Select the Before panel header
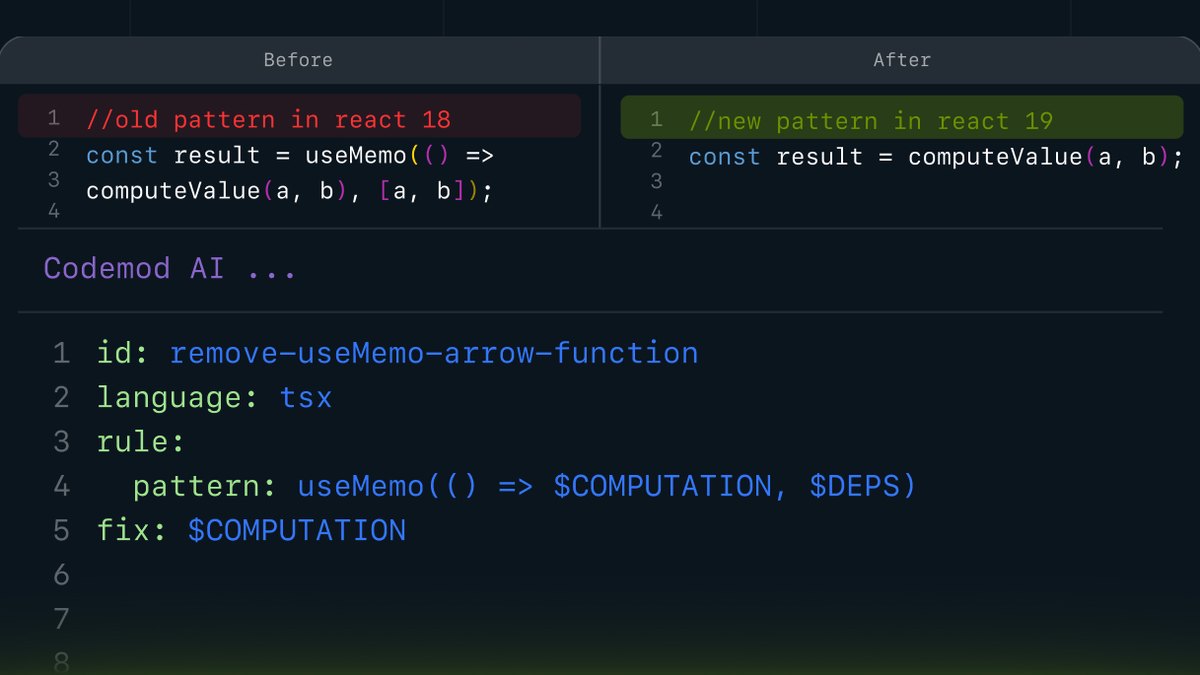The image size is (1200, 675). click(x=298, y=60)
